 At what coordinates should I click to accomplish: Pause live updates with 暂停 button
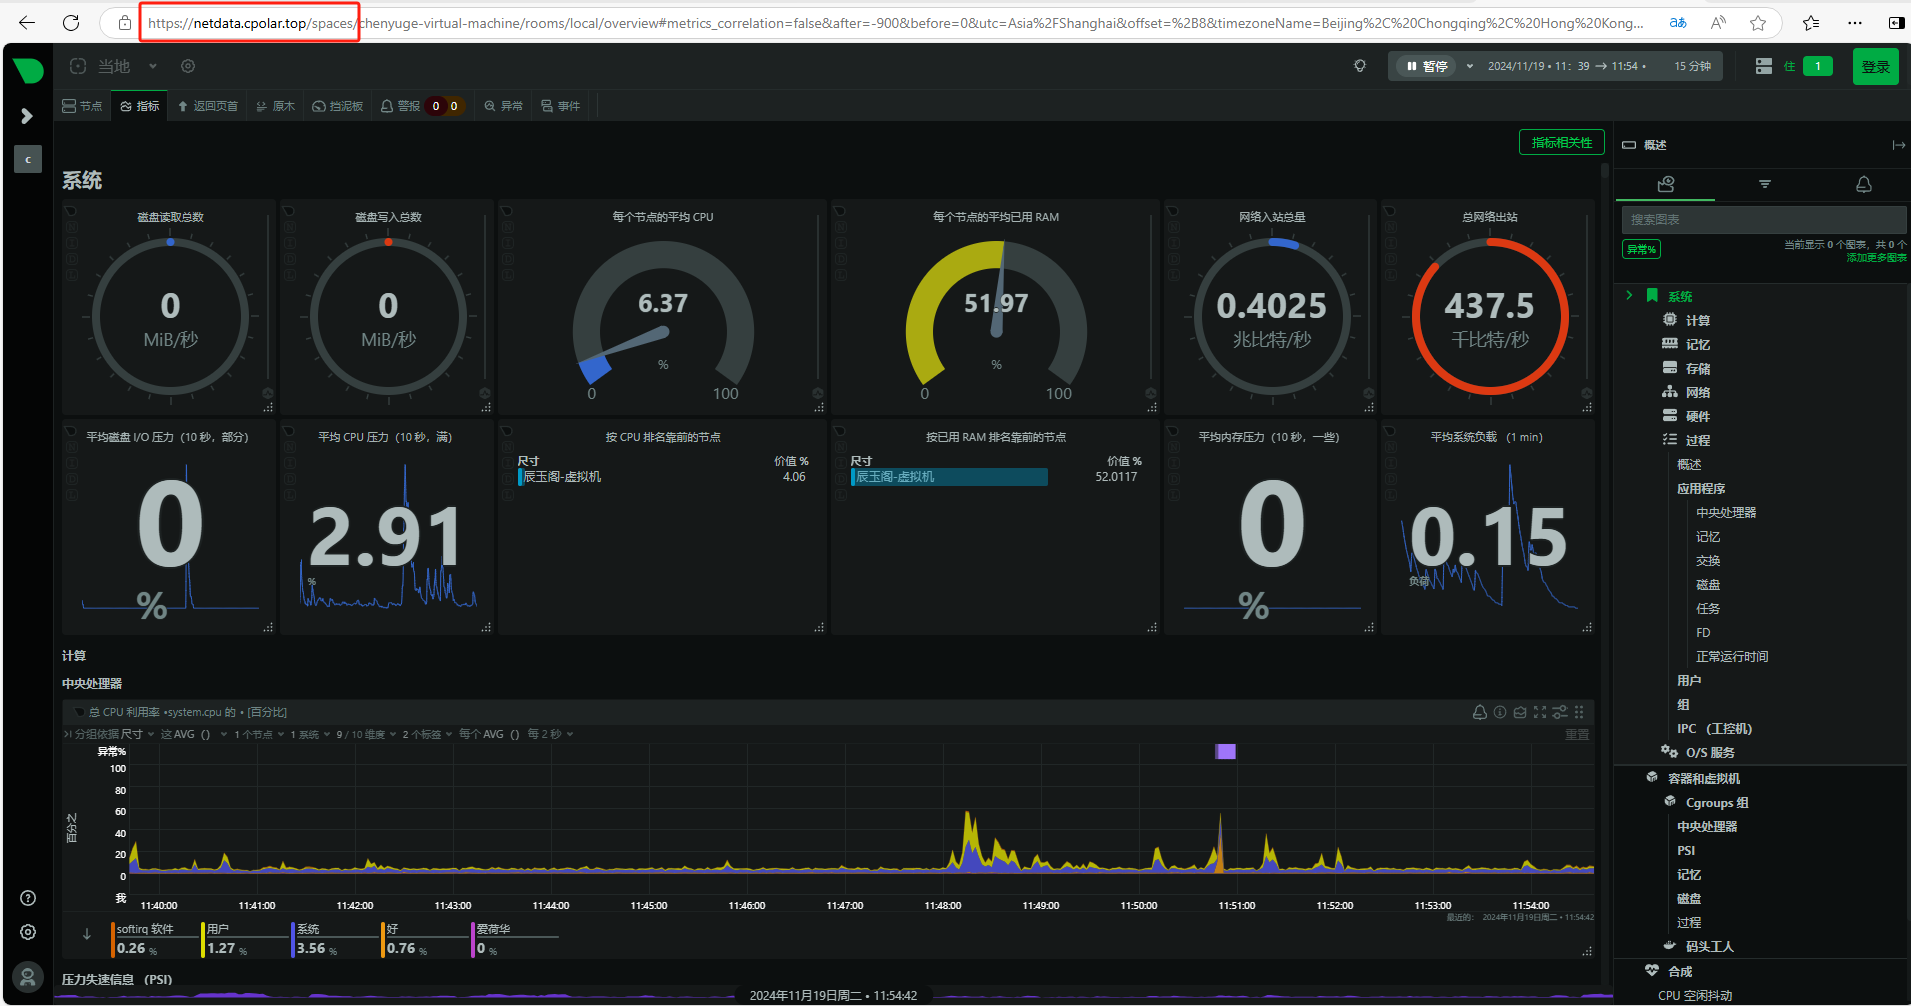click(1427, 66)
